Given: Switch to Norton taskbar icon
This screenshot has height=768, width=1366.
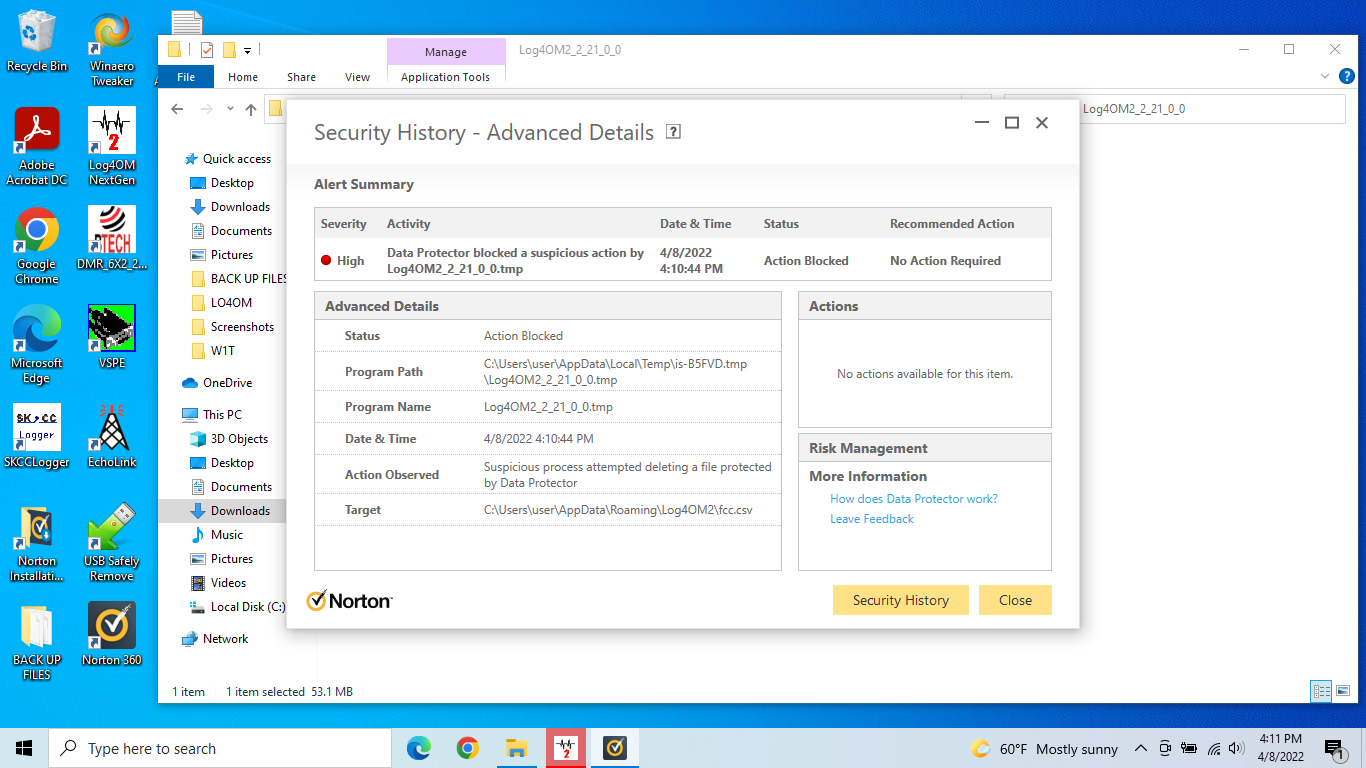Looking at the screenshot, I should [614, 748].
